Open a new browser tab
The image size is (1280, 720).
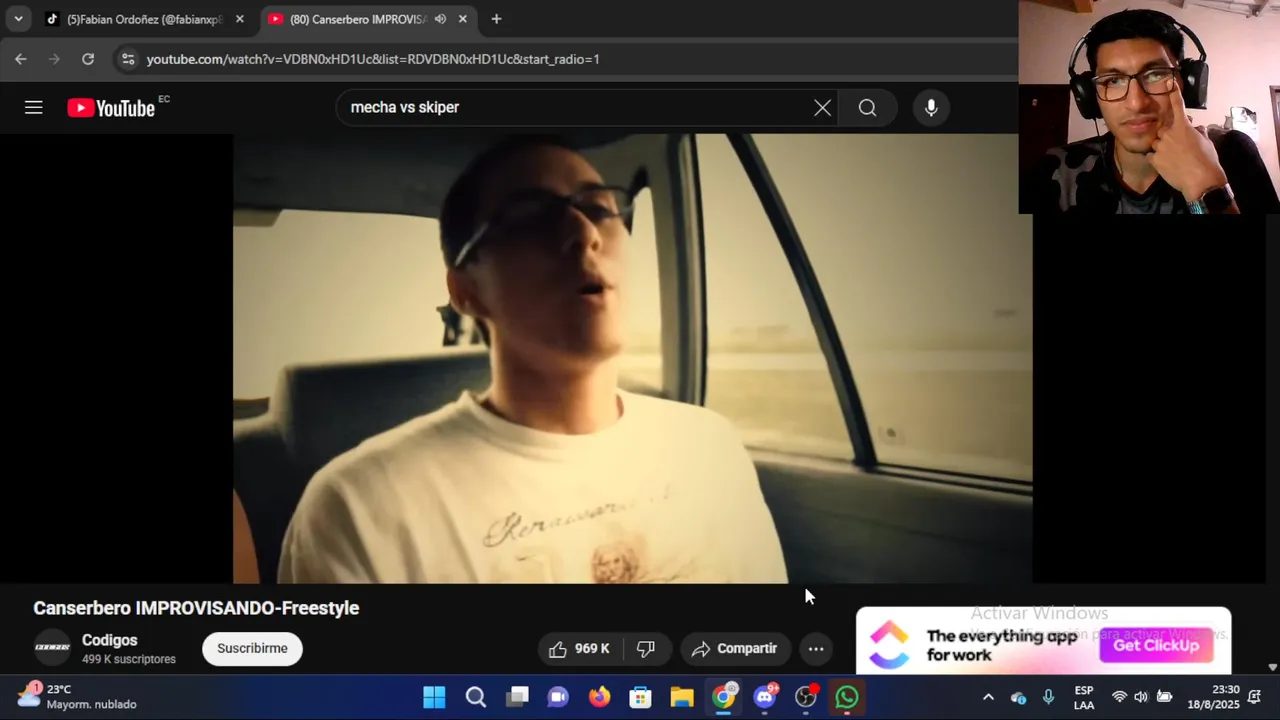(x=496, y=19)
